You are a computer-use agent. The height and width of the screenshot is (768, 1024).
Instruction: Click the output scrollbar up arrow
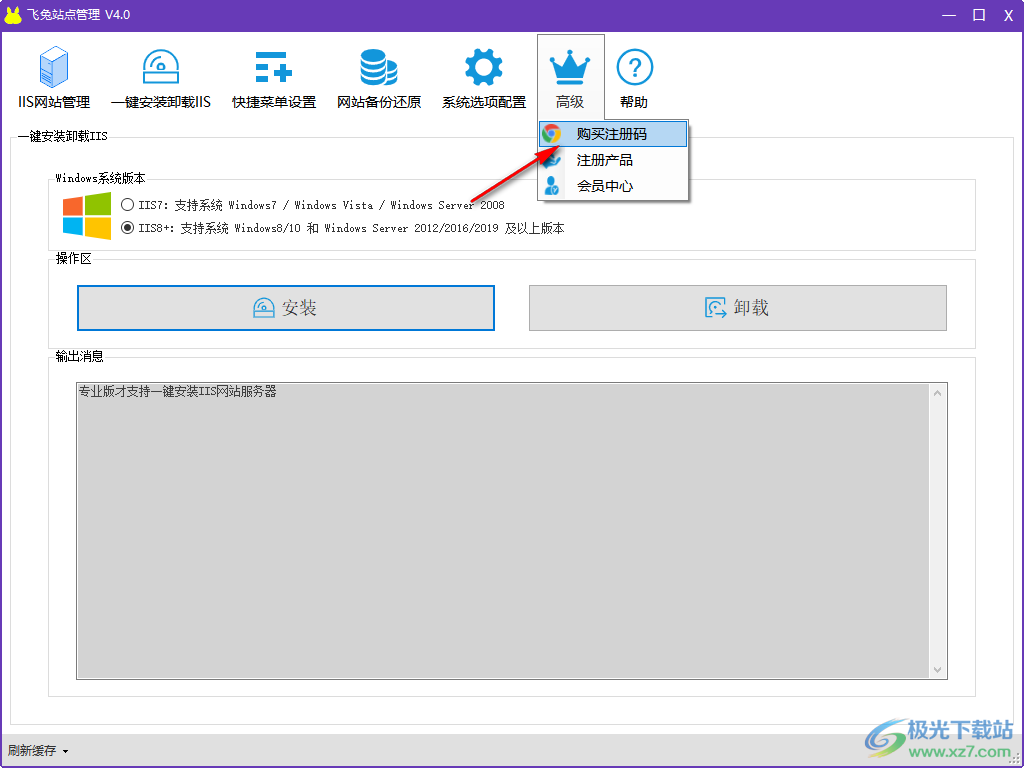point(937,392)
